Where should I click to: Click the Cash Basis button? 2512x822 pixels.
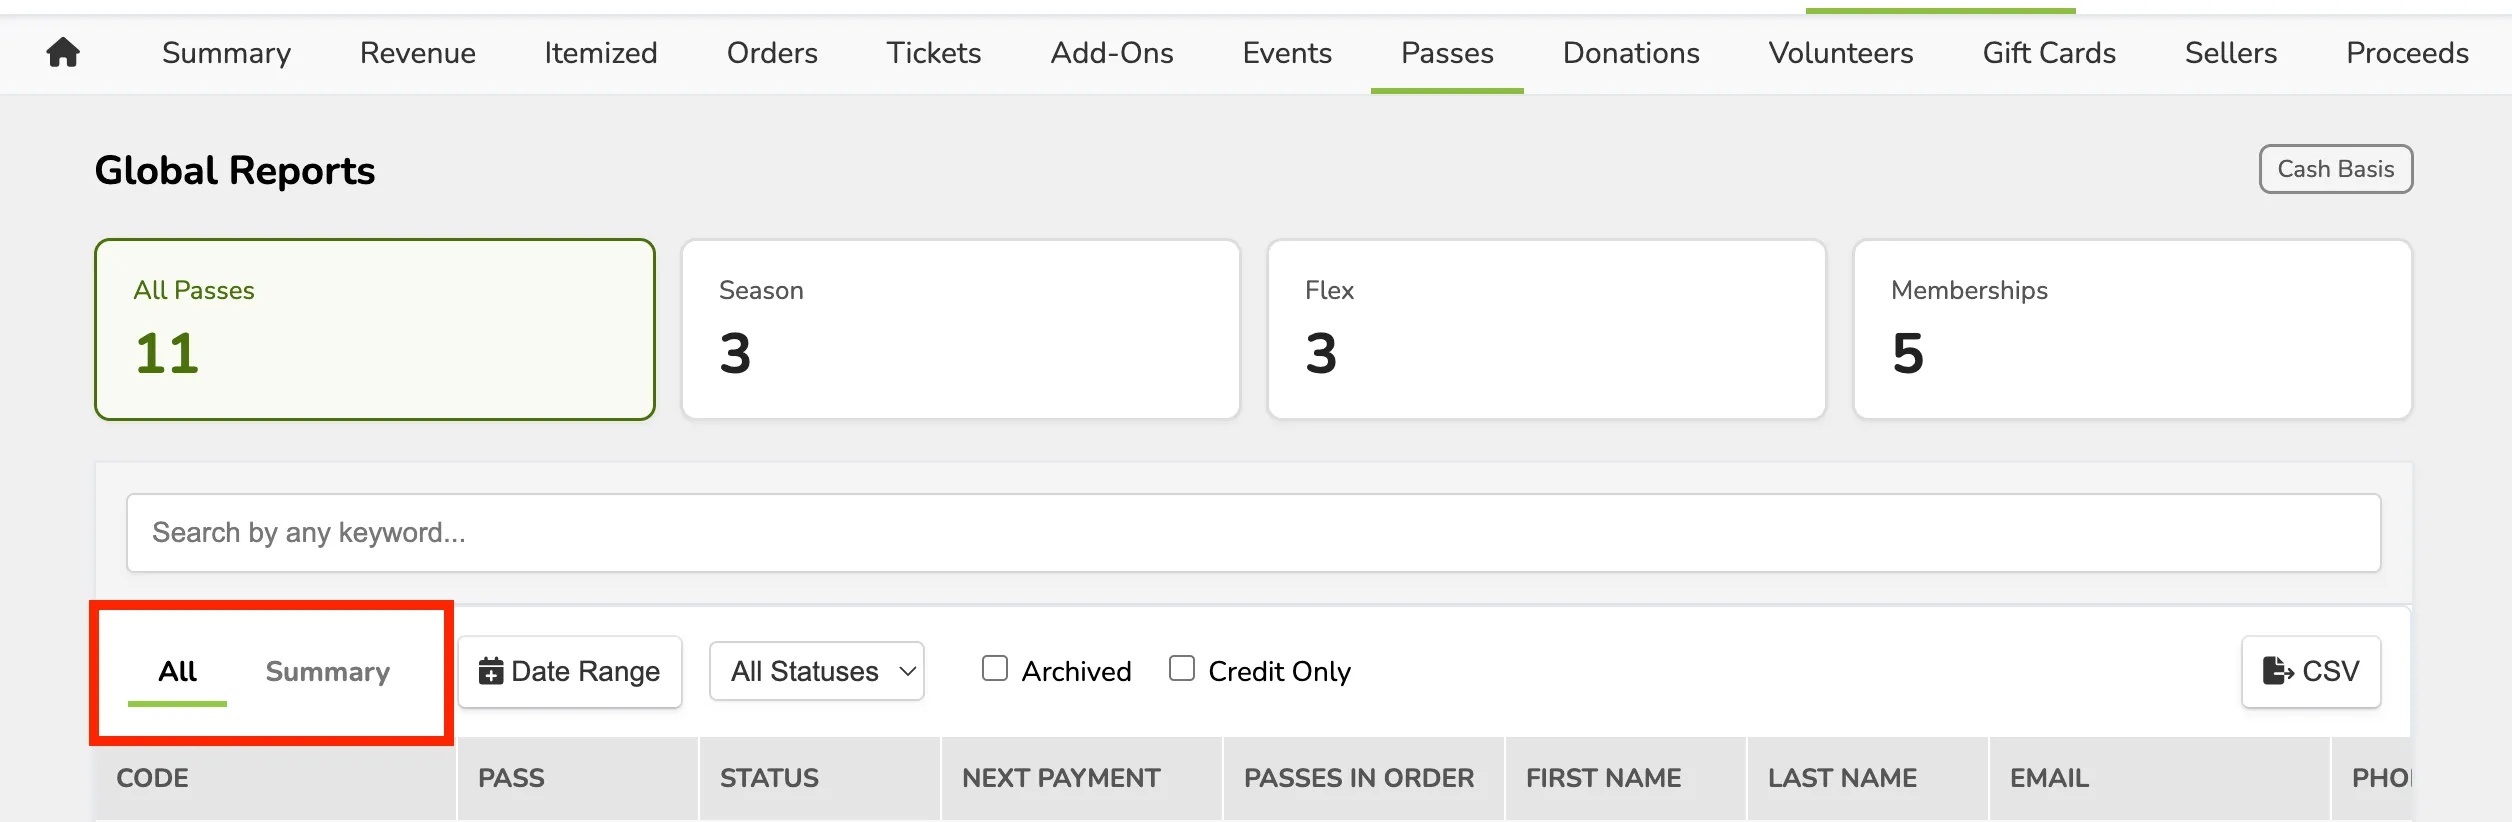coord(2336,169)
